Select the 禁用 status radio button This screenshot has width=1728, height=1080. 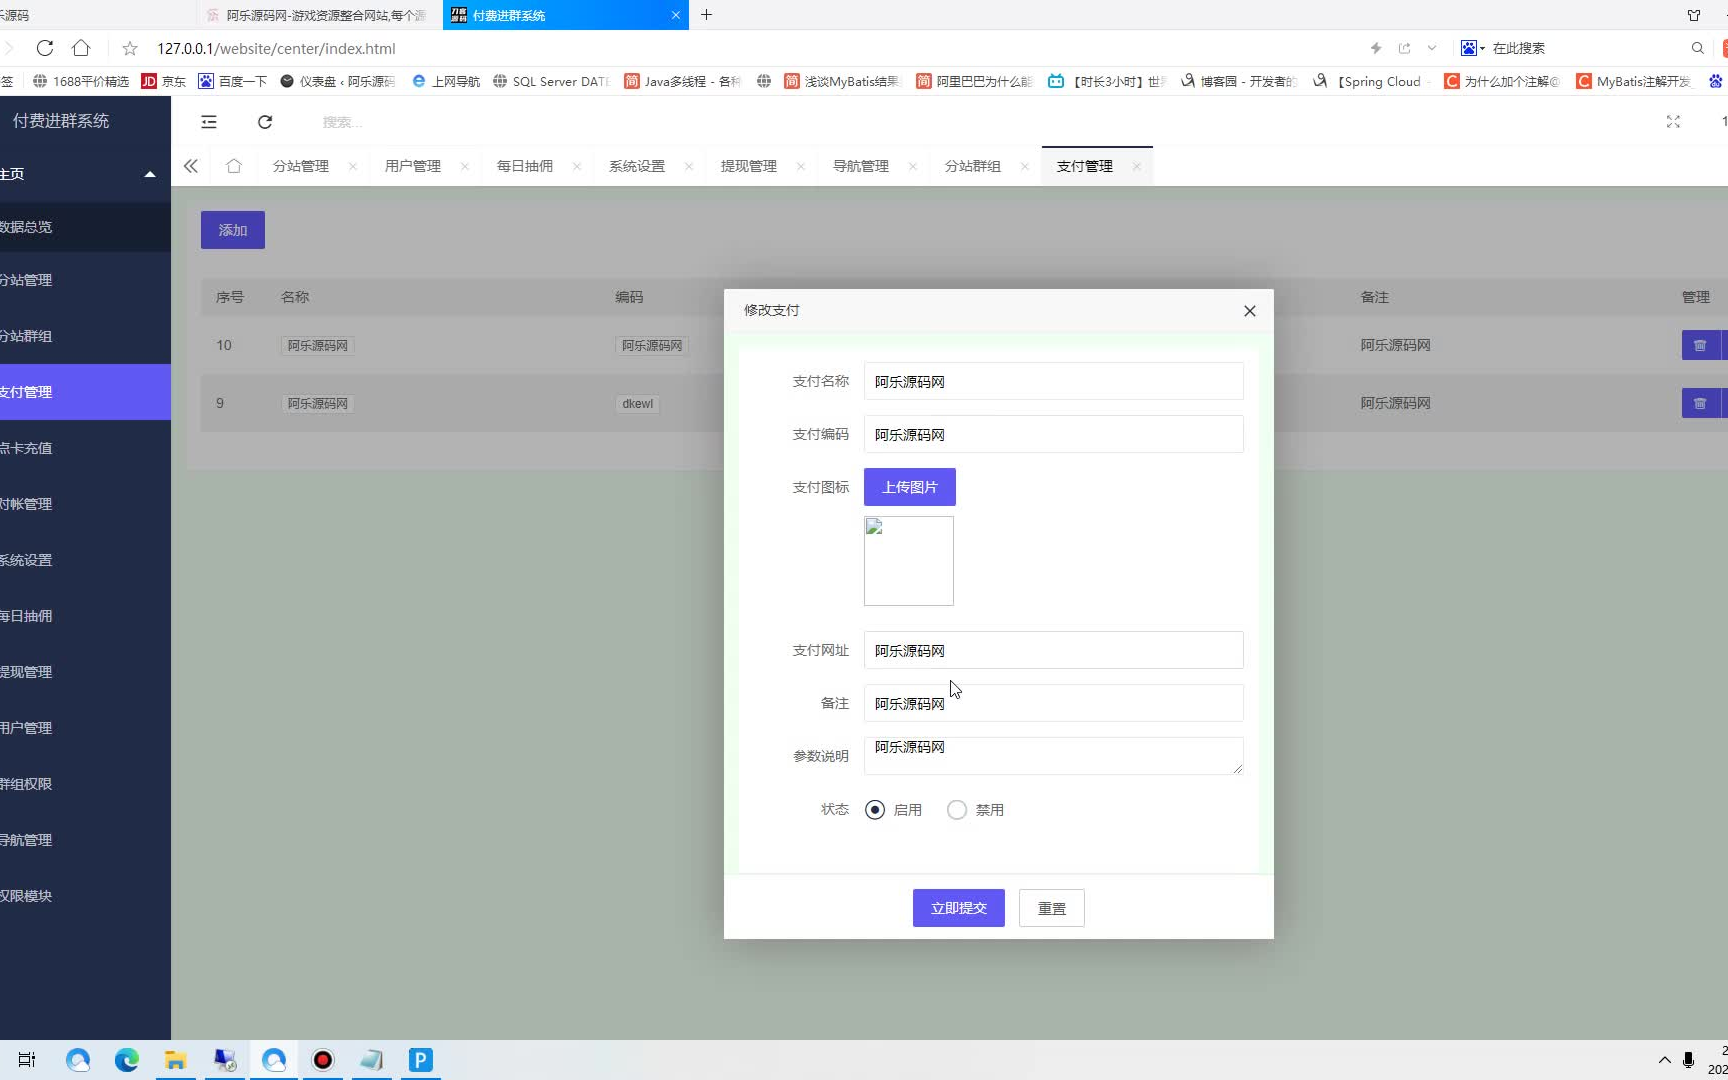tap(957, 810)
